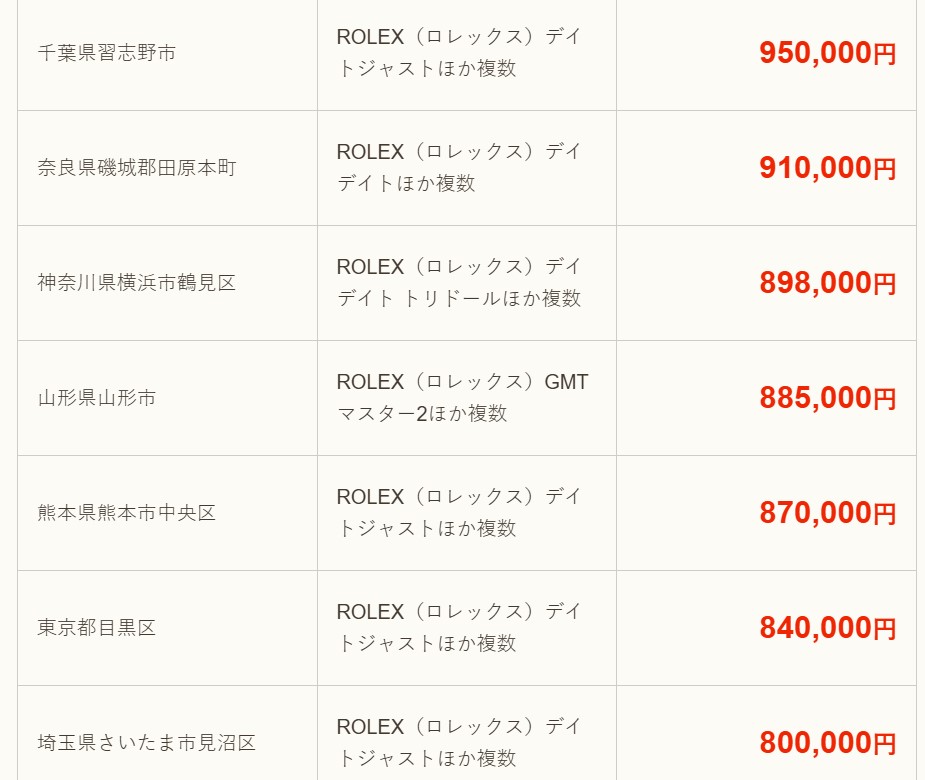This screenshot has width=925, height=780.
Task: Click the デイデイトほか複数 item in 奈良県 row
Action: click(x=459, y=168)
